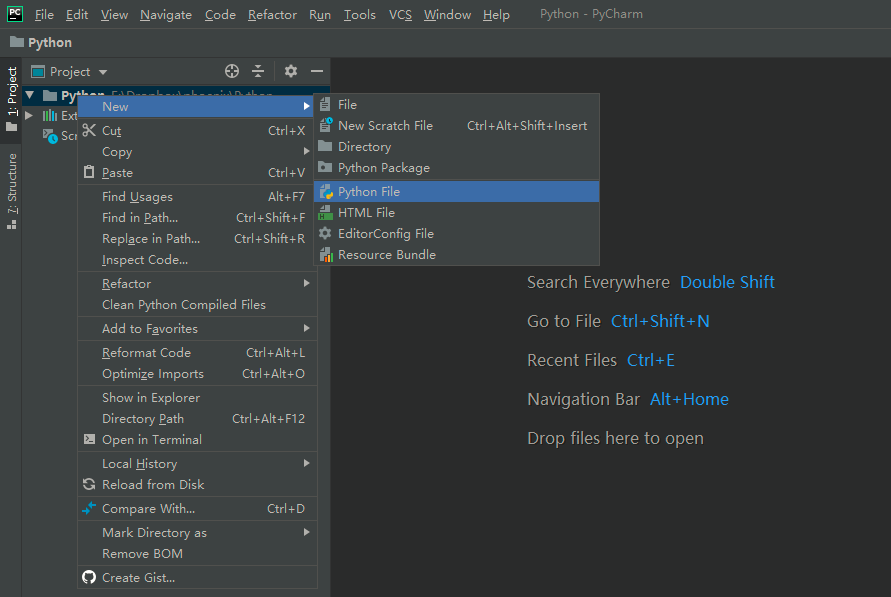Click the scissors icon next to Cut

click(x=89, y=130)
